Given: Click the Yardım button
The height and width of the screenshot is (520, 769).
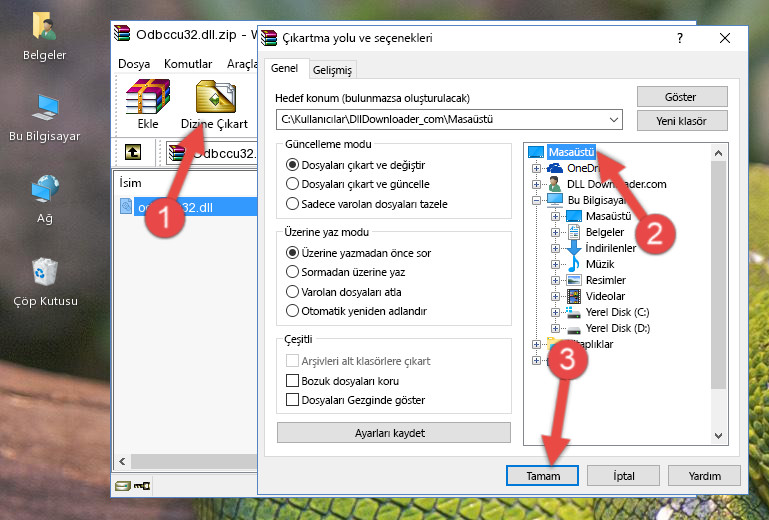Looking at the screenshot, I should pyautogui.click(x=704, y=476).
